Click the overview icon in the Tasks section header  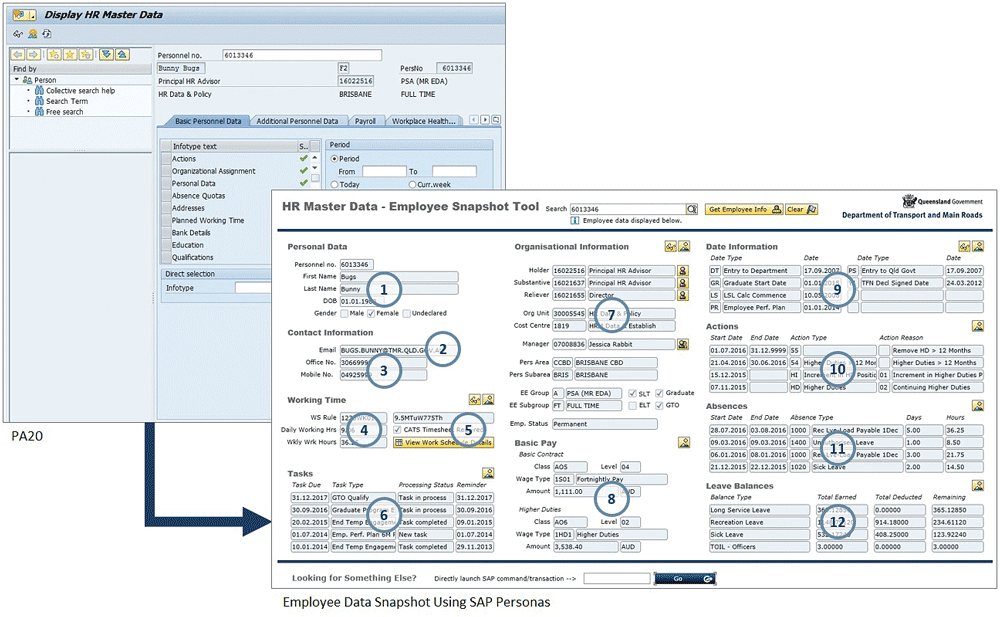coord(489,473)
